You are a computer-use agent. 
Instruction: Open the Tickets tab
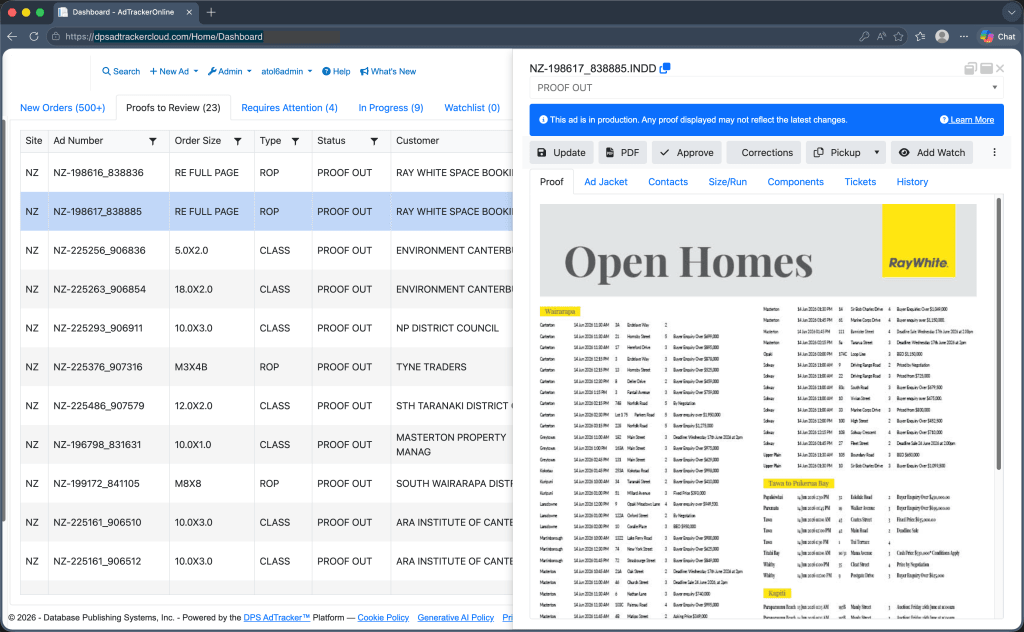click(859, 182)
